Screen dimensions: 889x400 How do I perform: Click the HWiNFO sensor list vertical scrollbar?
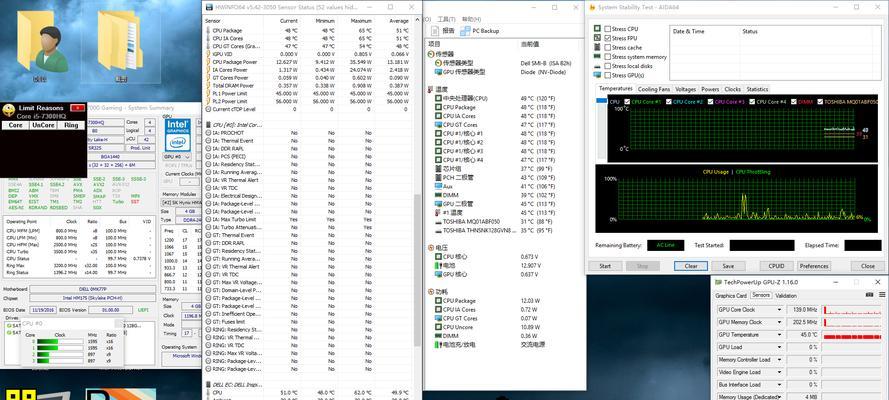coord(418,269)
